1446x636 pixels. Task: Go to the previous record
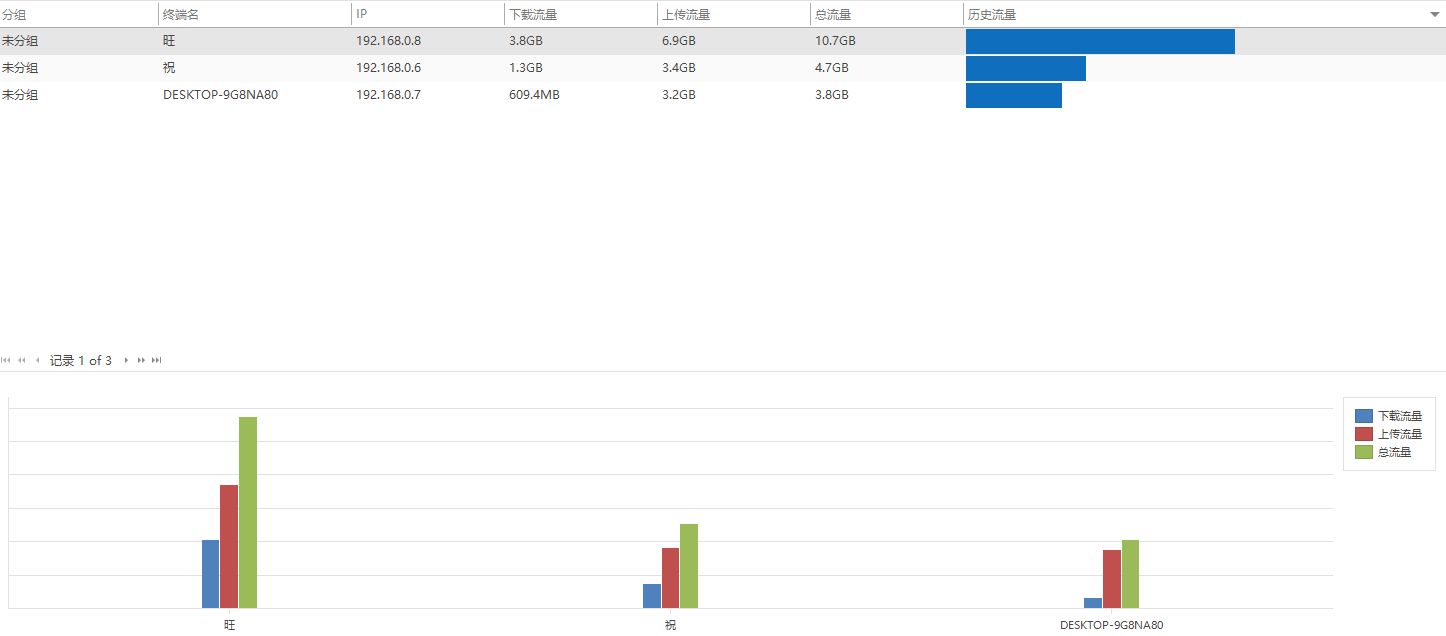pos(37,360)
